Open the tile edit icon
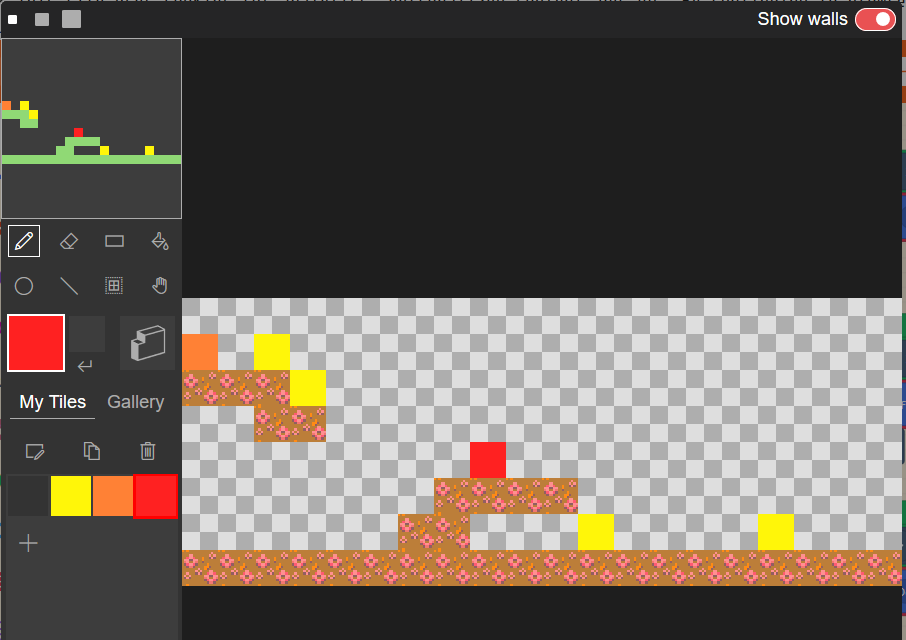 click(35, 451)
